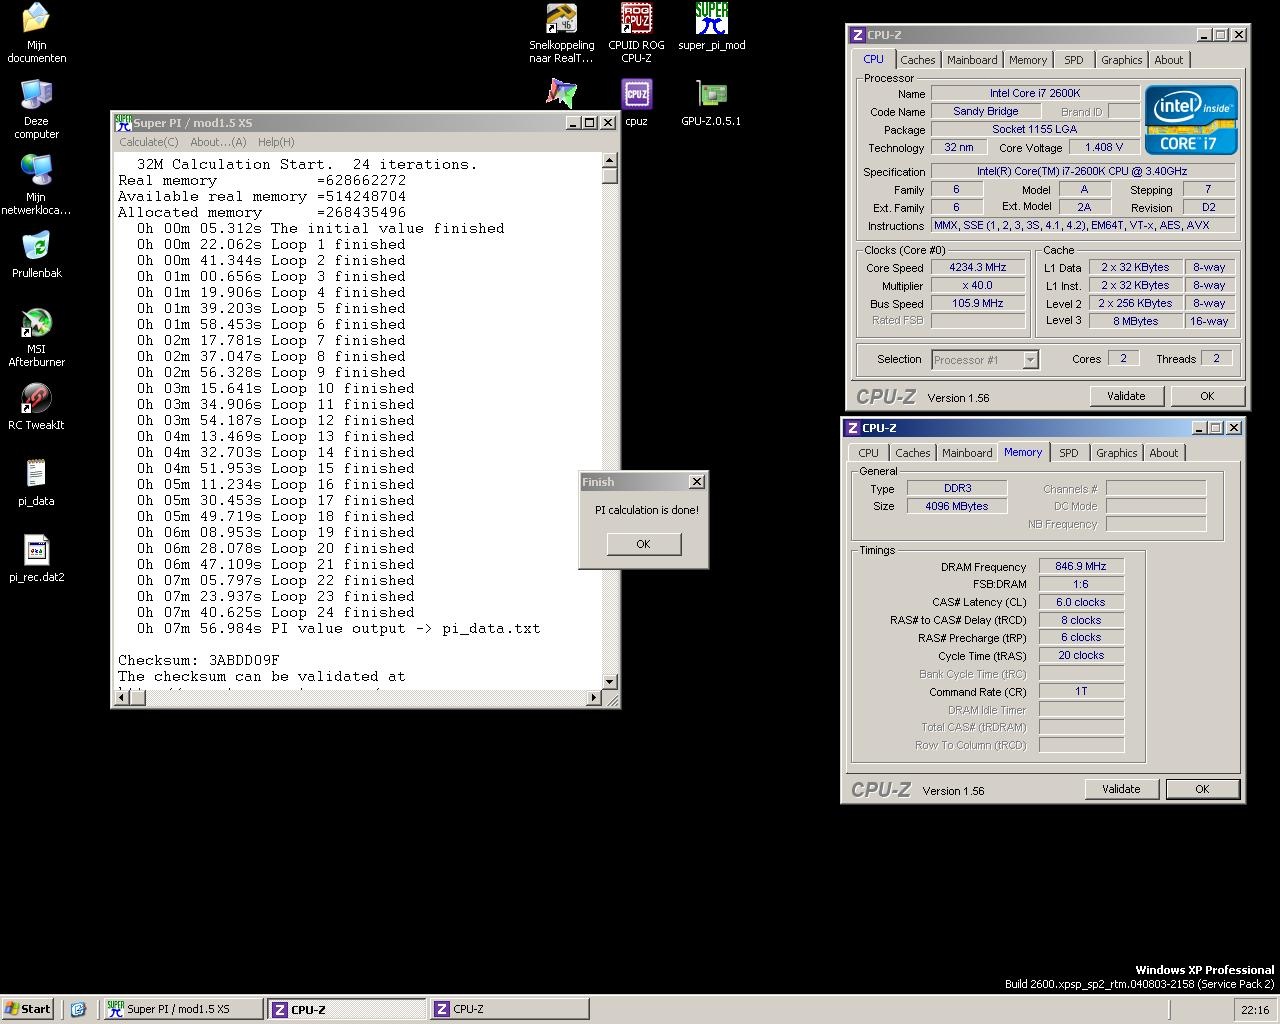Expand the Processor #1 selection dropdown
The height and width of the screenshot is (1024, 1280).
[1030, 360]
